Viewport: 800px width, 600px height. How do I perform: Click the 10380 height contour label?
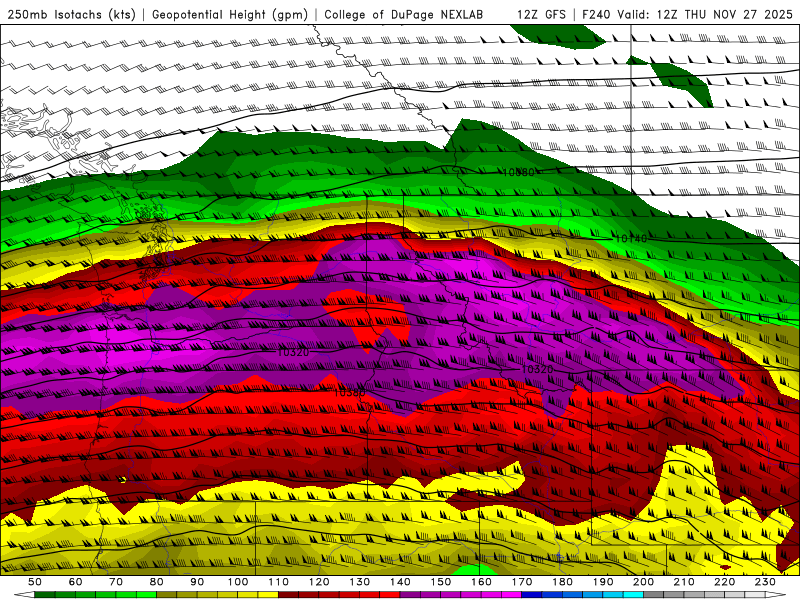pos(349,393)
